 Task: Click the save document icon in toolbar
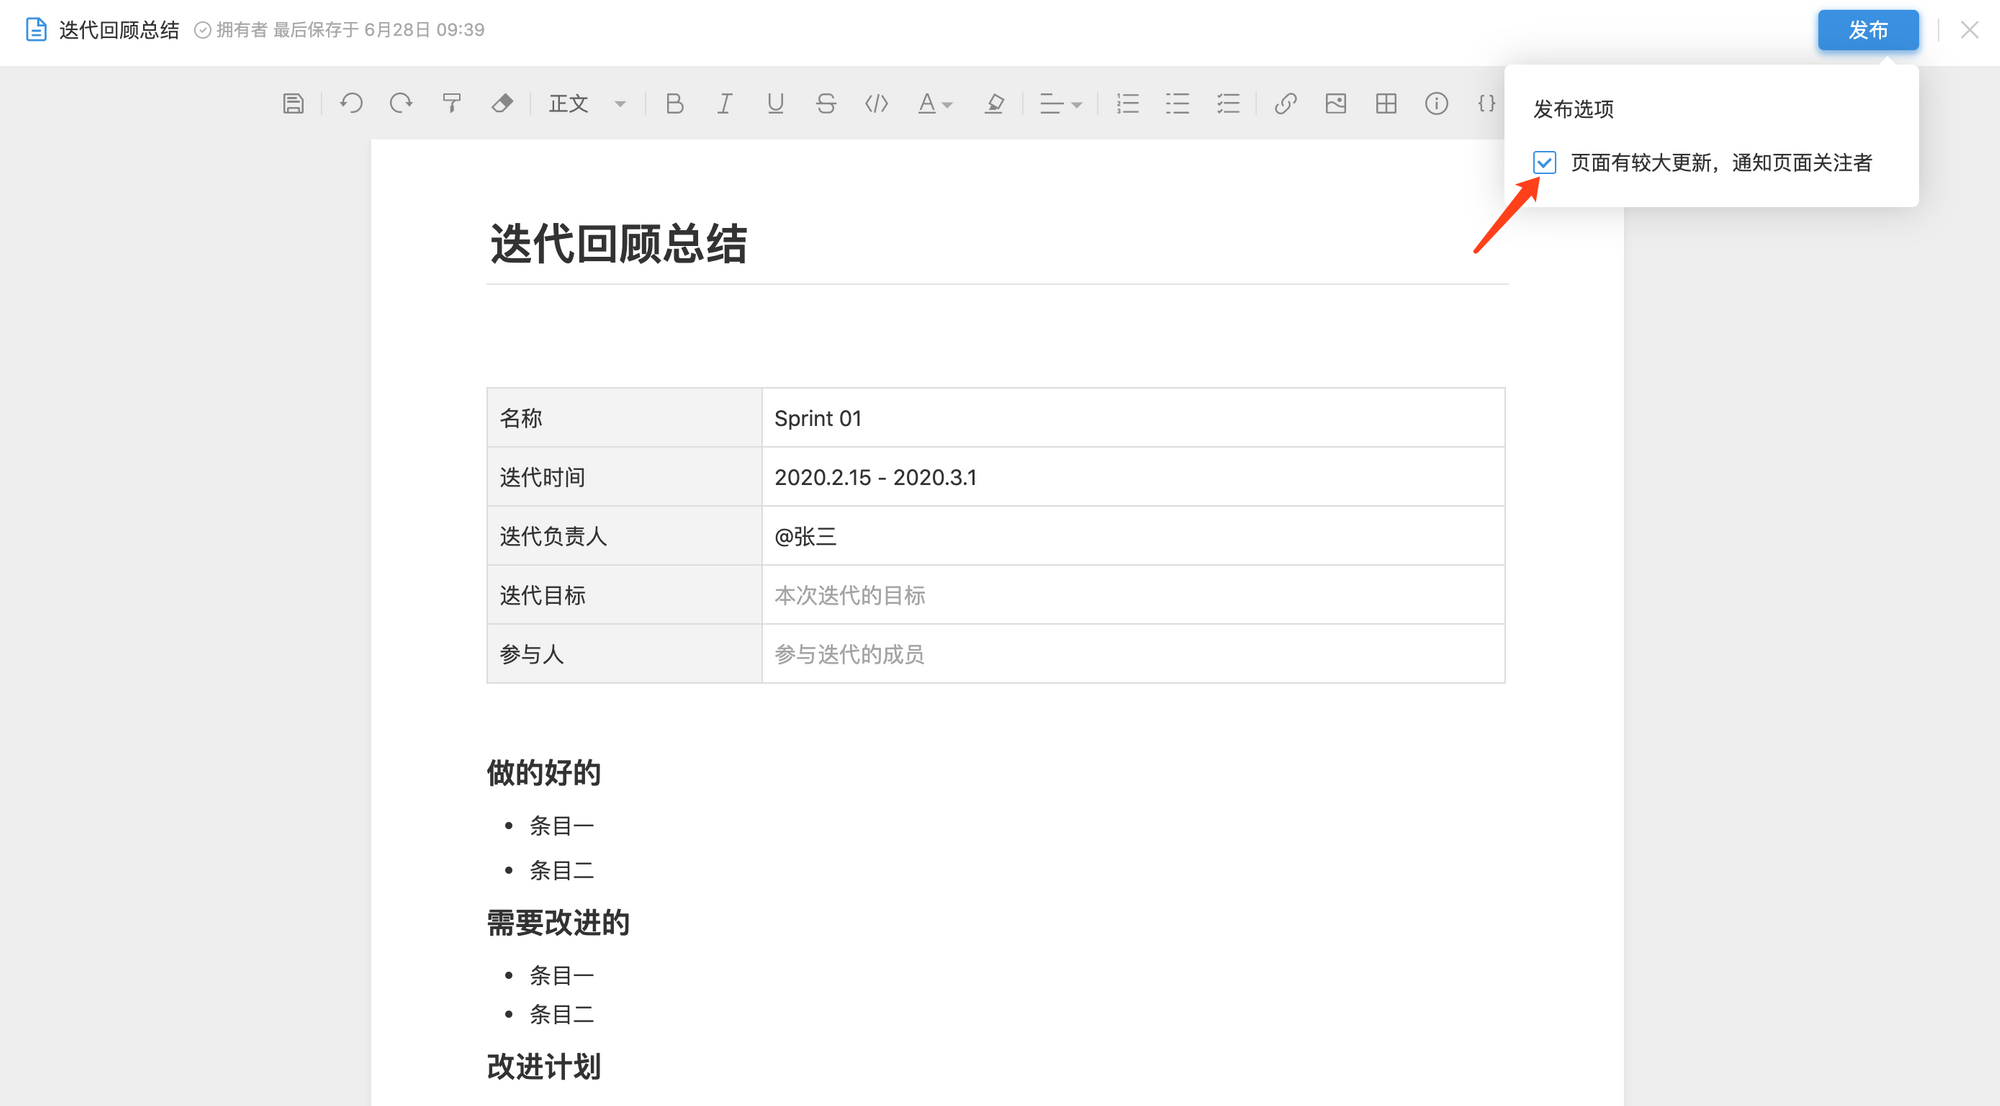coord(293,103)
